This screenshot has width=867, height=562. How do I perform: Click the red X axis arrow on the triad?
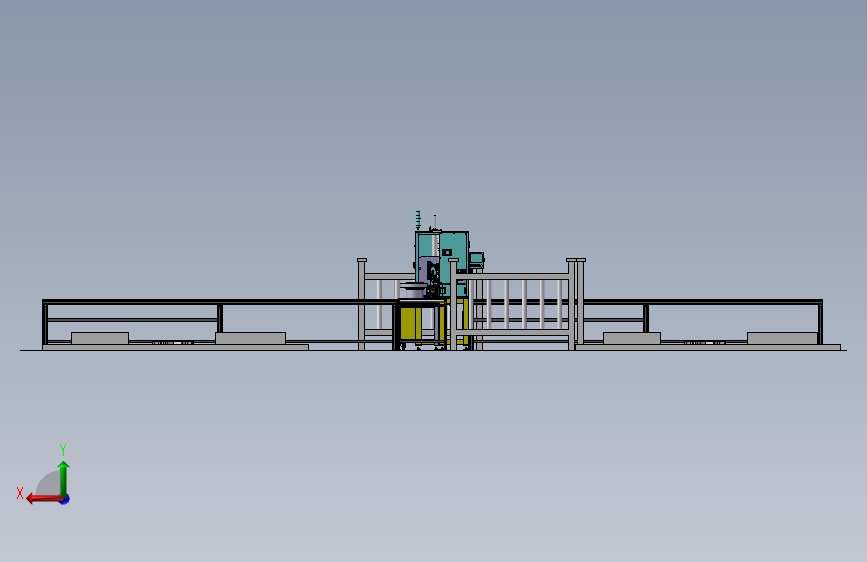44,499
